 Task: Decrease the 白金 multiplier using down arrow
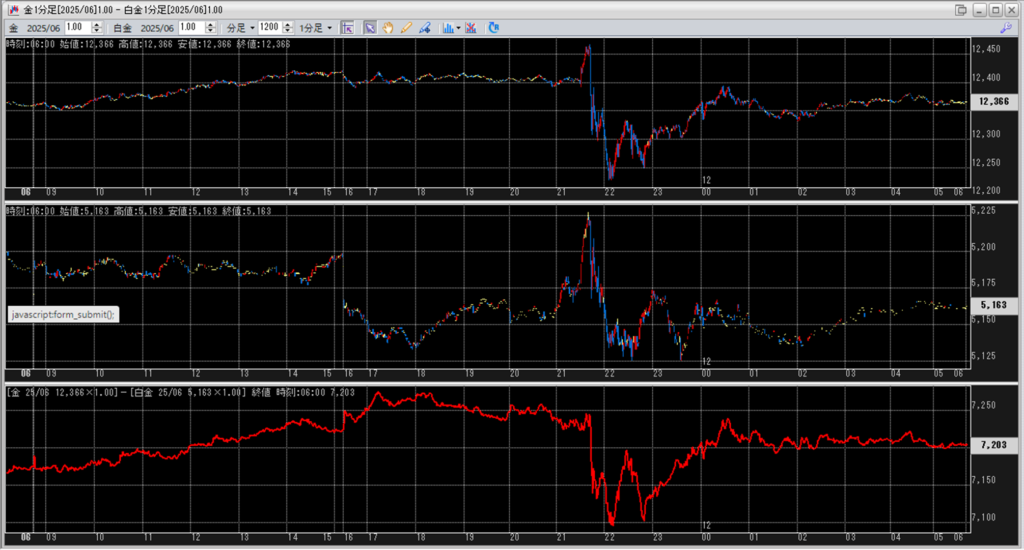pos(211,30)
